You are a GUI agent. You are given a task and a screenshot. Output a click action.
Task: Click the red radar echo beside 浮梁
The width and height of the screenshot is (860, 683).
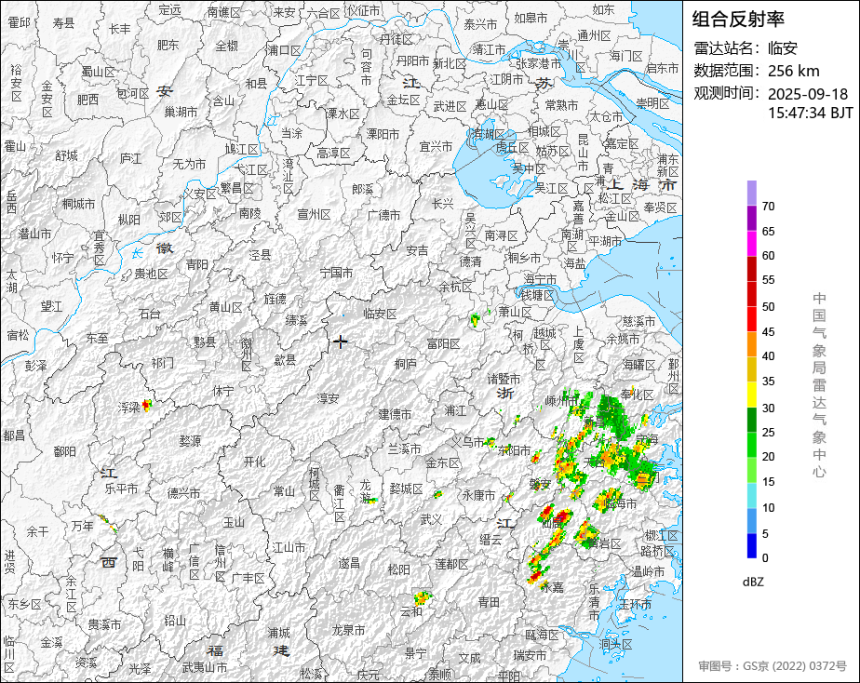point(146,405)
